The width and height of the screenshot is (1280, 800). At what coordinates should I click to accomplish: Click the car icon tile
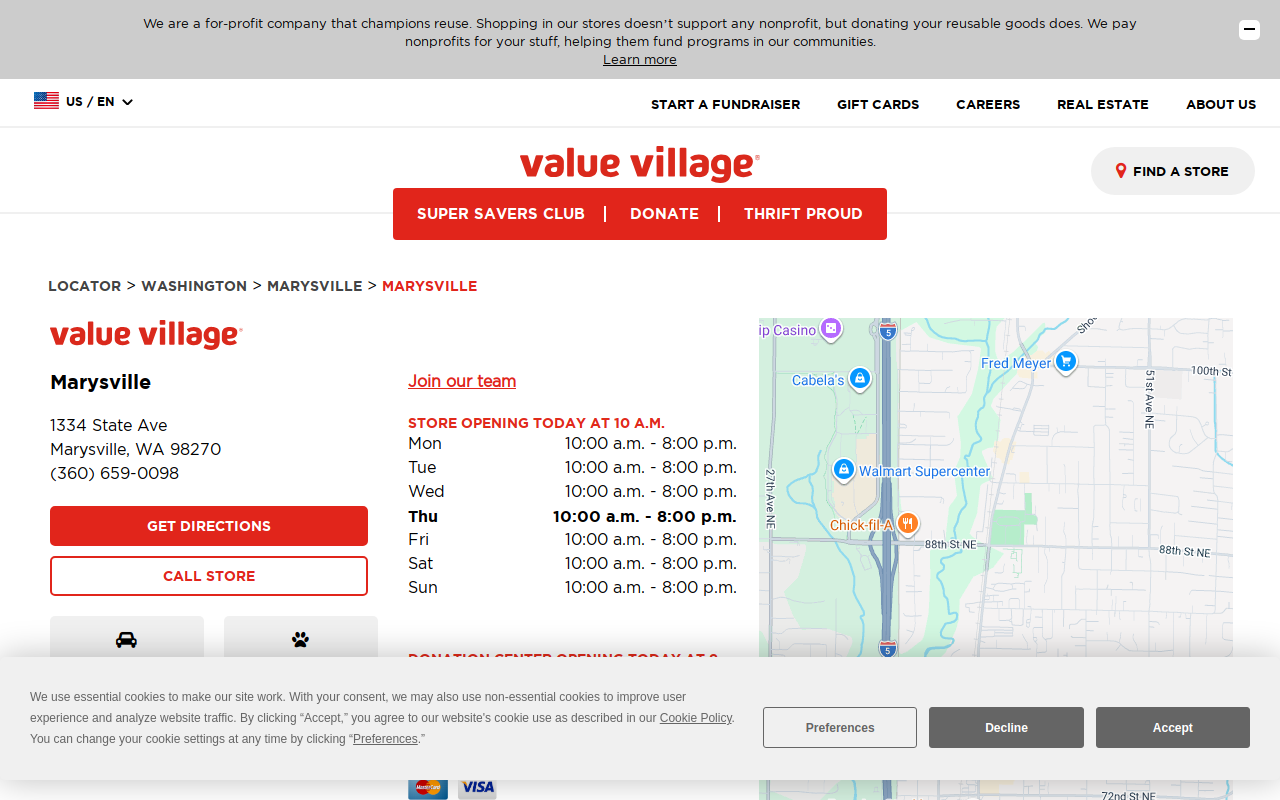tap(127, 639)
